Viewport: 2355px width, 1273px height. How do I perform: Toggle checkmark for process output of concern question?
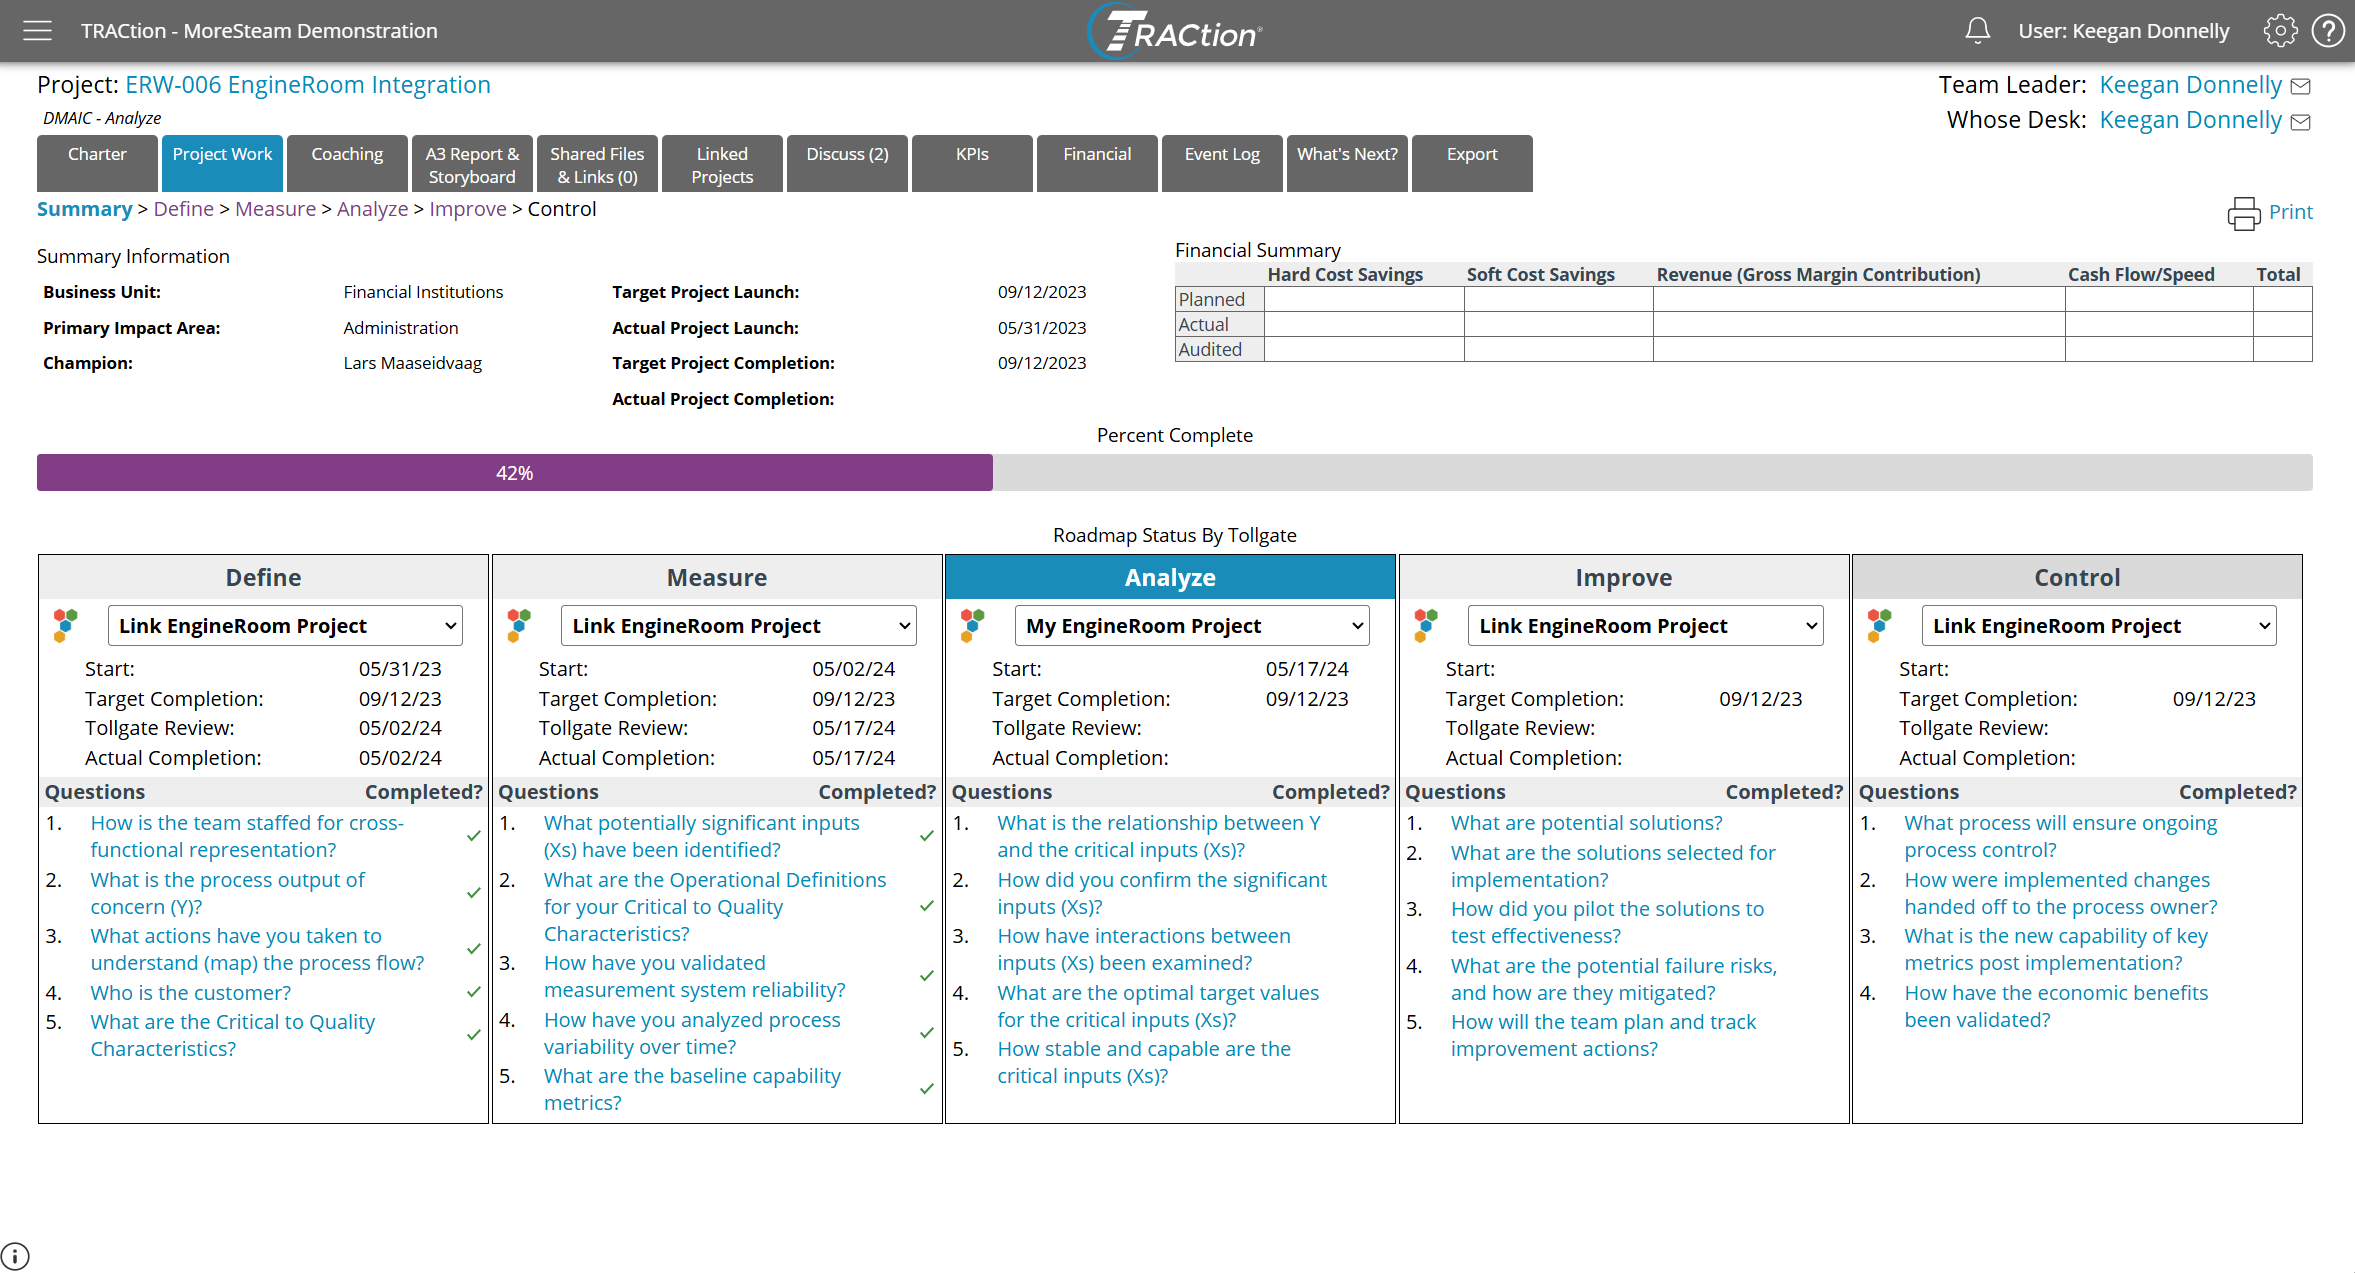tap(474, 892)
